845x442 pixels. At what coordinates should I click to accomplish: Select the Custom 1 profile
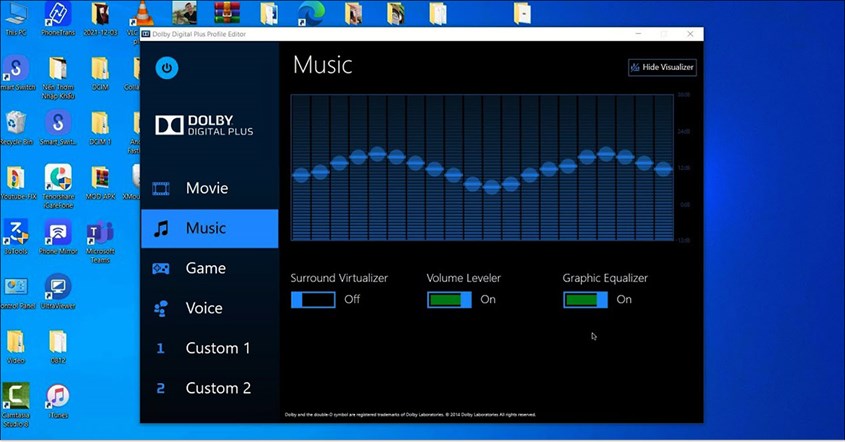pos(209,348)
